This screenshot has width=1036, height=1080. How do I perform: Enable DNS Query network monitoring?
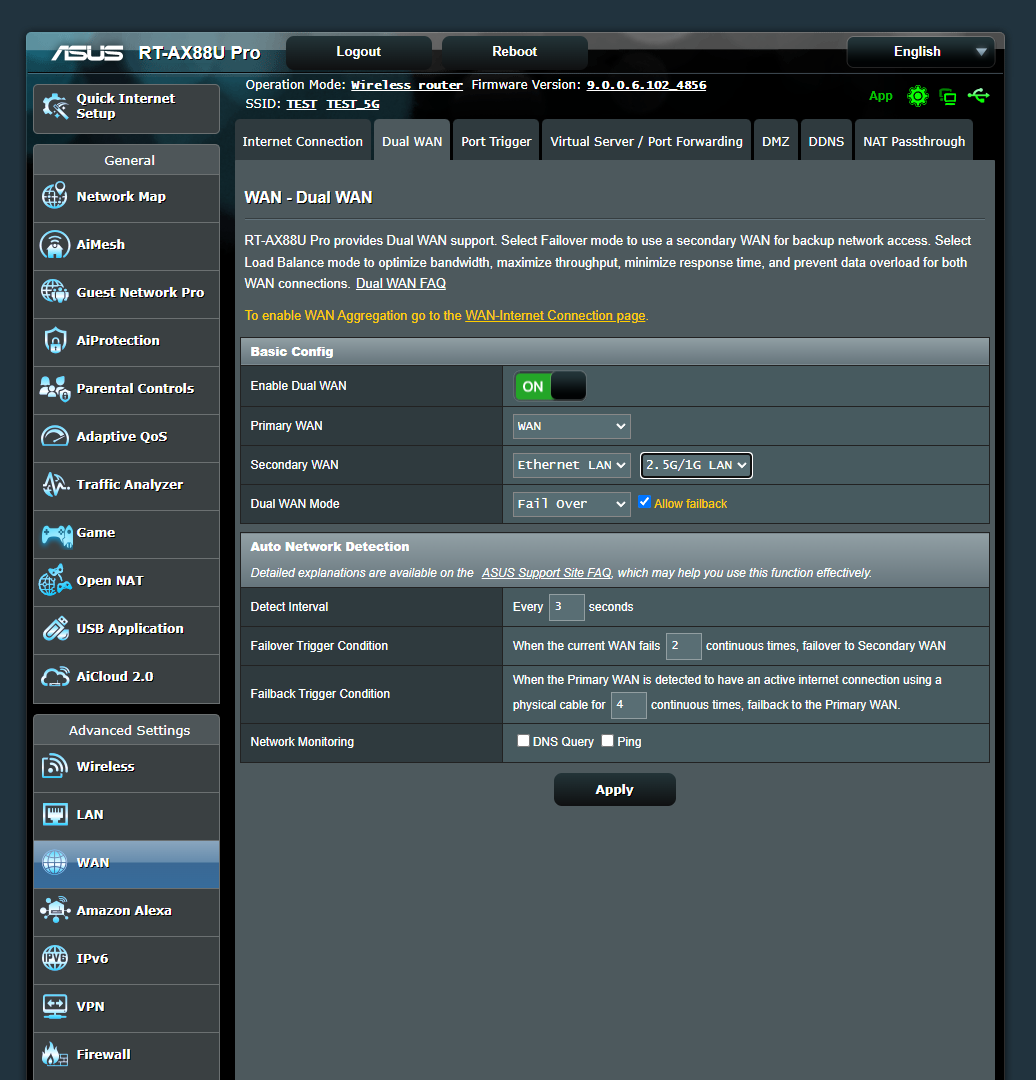(524, 740)
